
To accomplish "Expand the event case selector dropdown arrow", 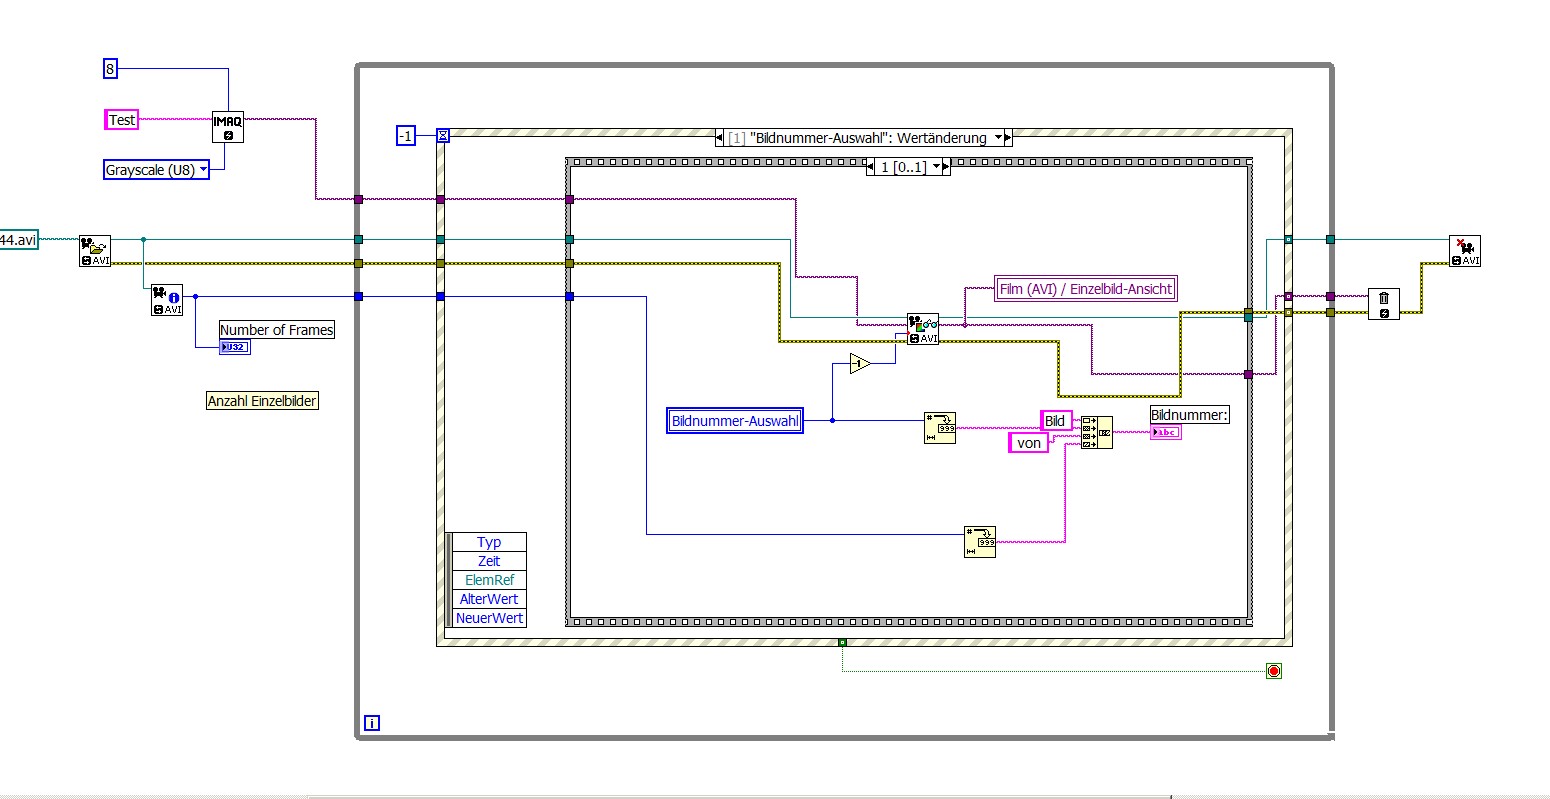I will click(x=996, y=138).
